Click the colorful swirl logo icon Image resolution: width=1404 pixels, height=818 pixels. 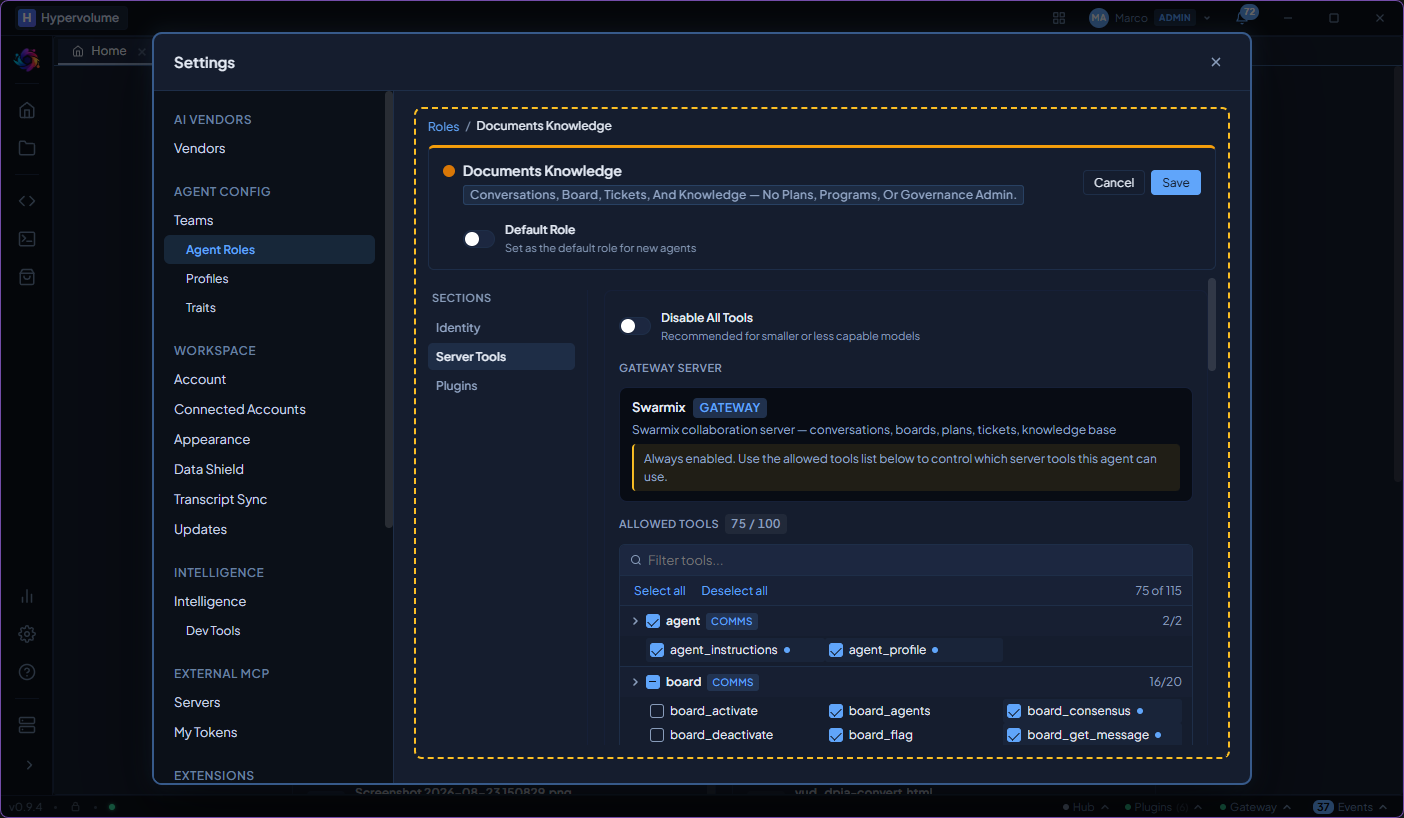(x=26, y=59)
